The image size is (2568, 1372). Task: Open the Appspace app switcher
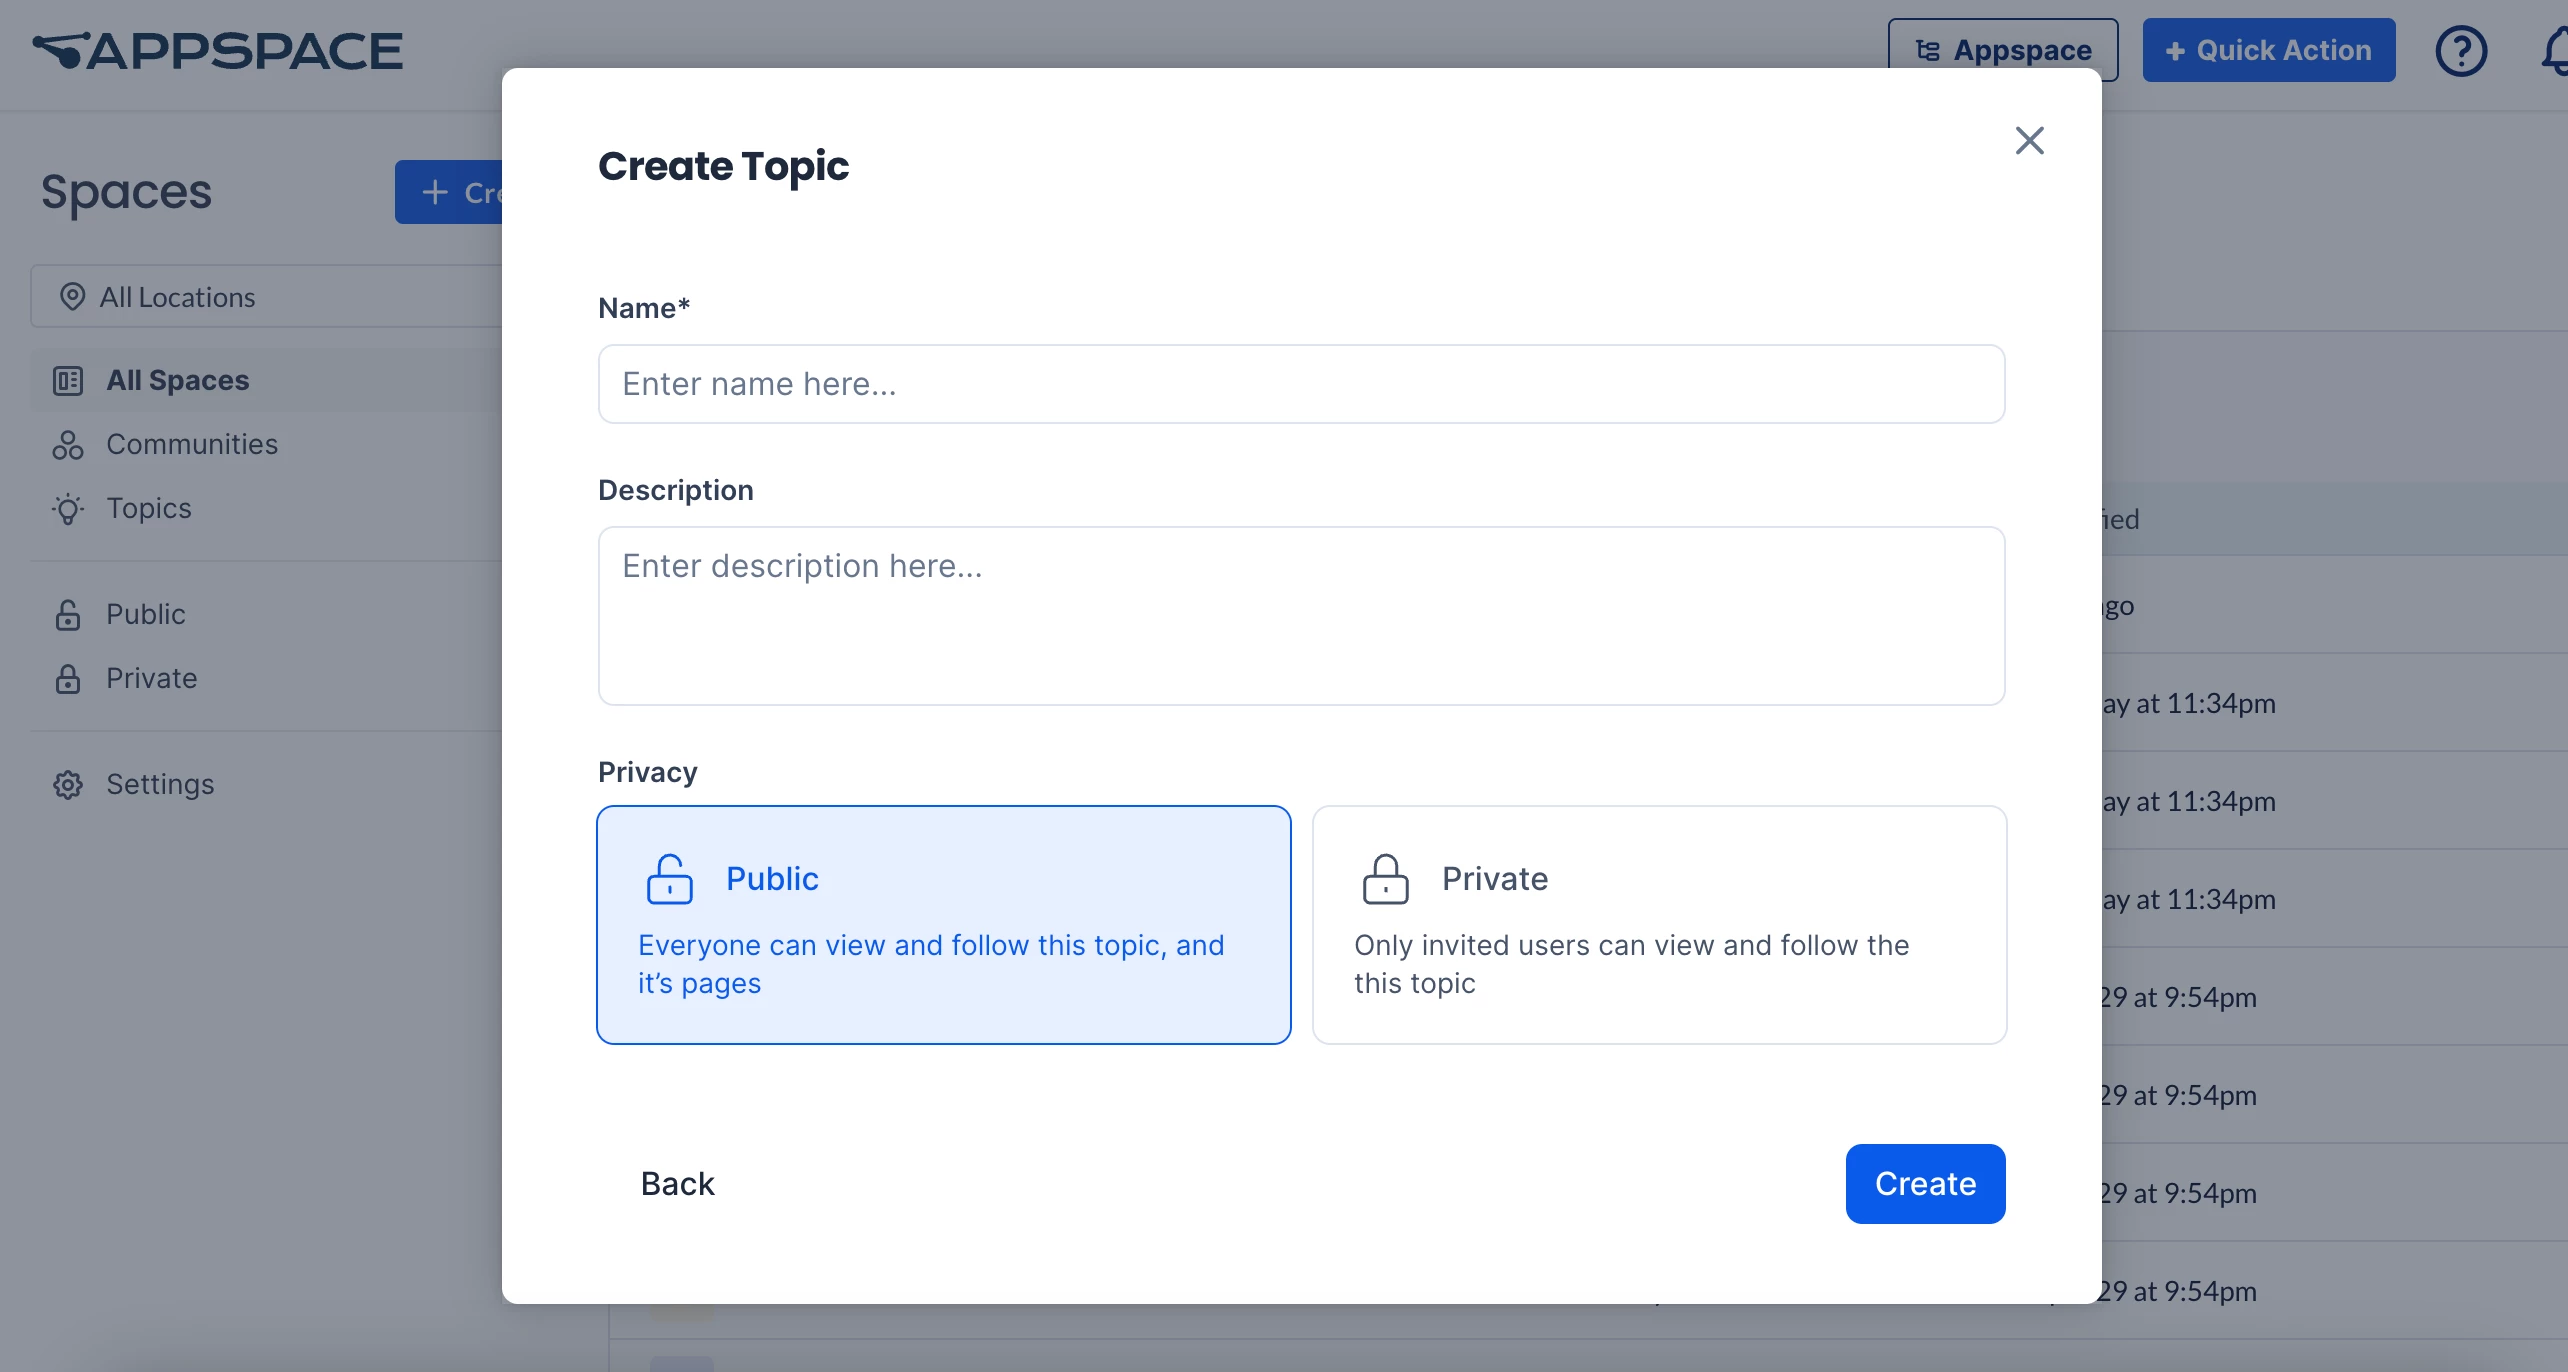pos(2002,50)
